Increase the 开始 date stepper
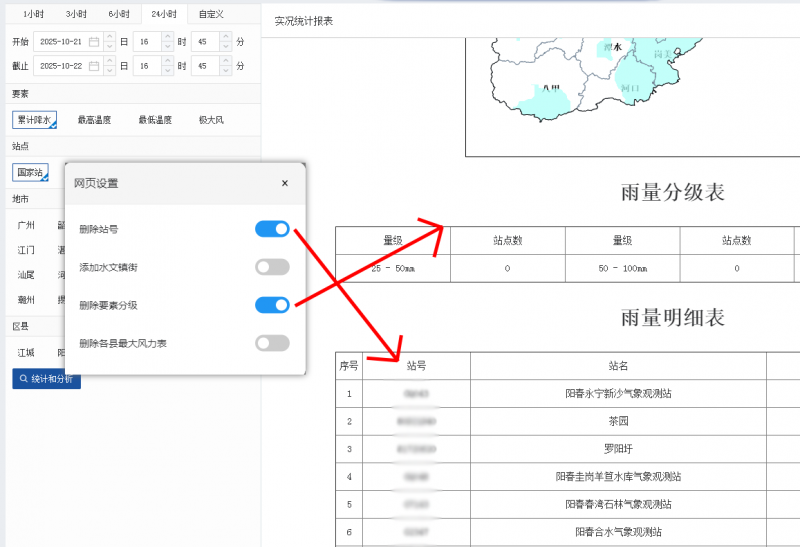The image size is (800, 547). 108,38
